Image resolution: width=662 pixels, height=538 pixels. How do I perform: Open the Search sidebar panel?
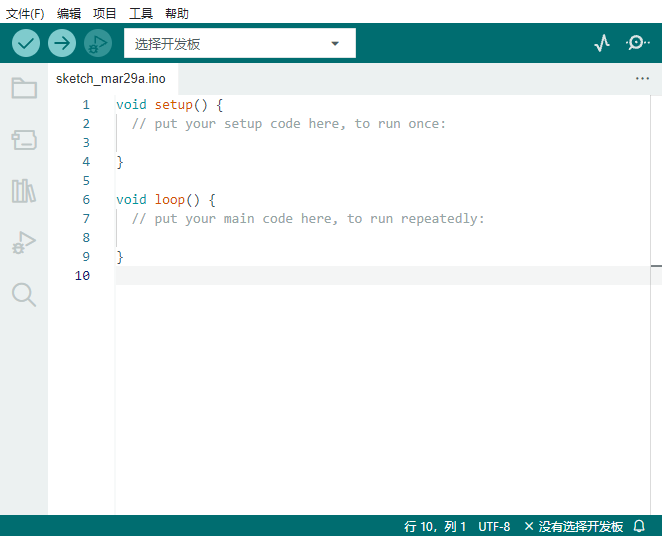click(x=24, y=294)
